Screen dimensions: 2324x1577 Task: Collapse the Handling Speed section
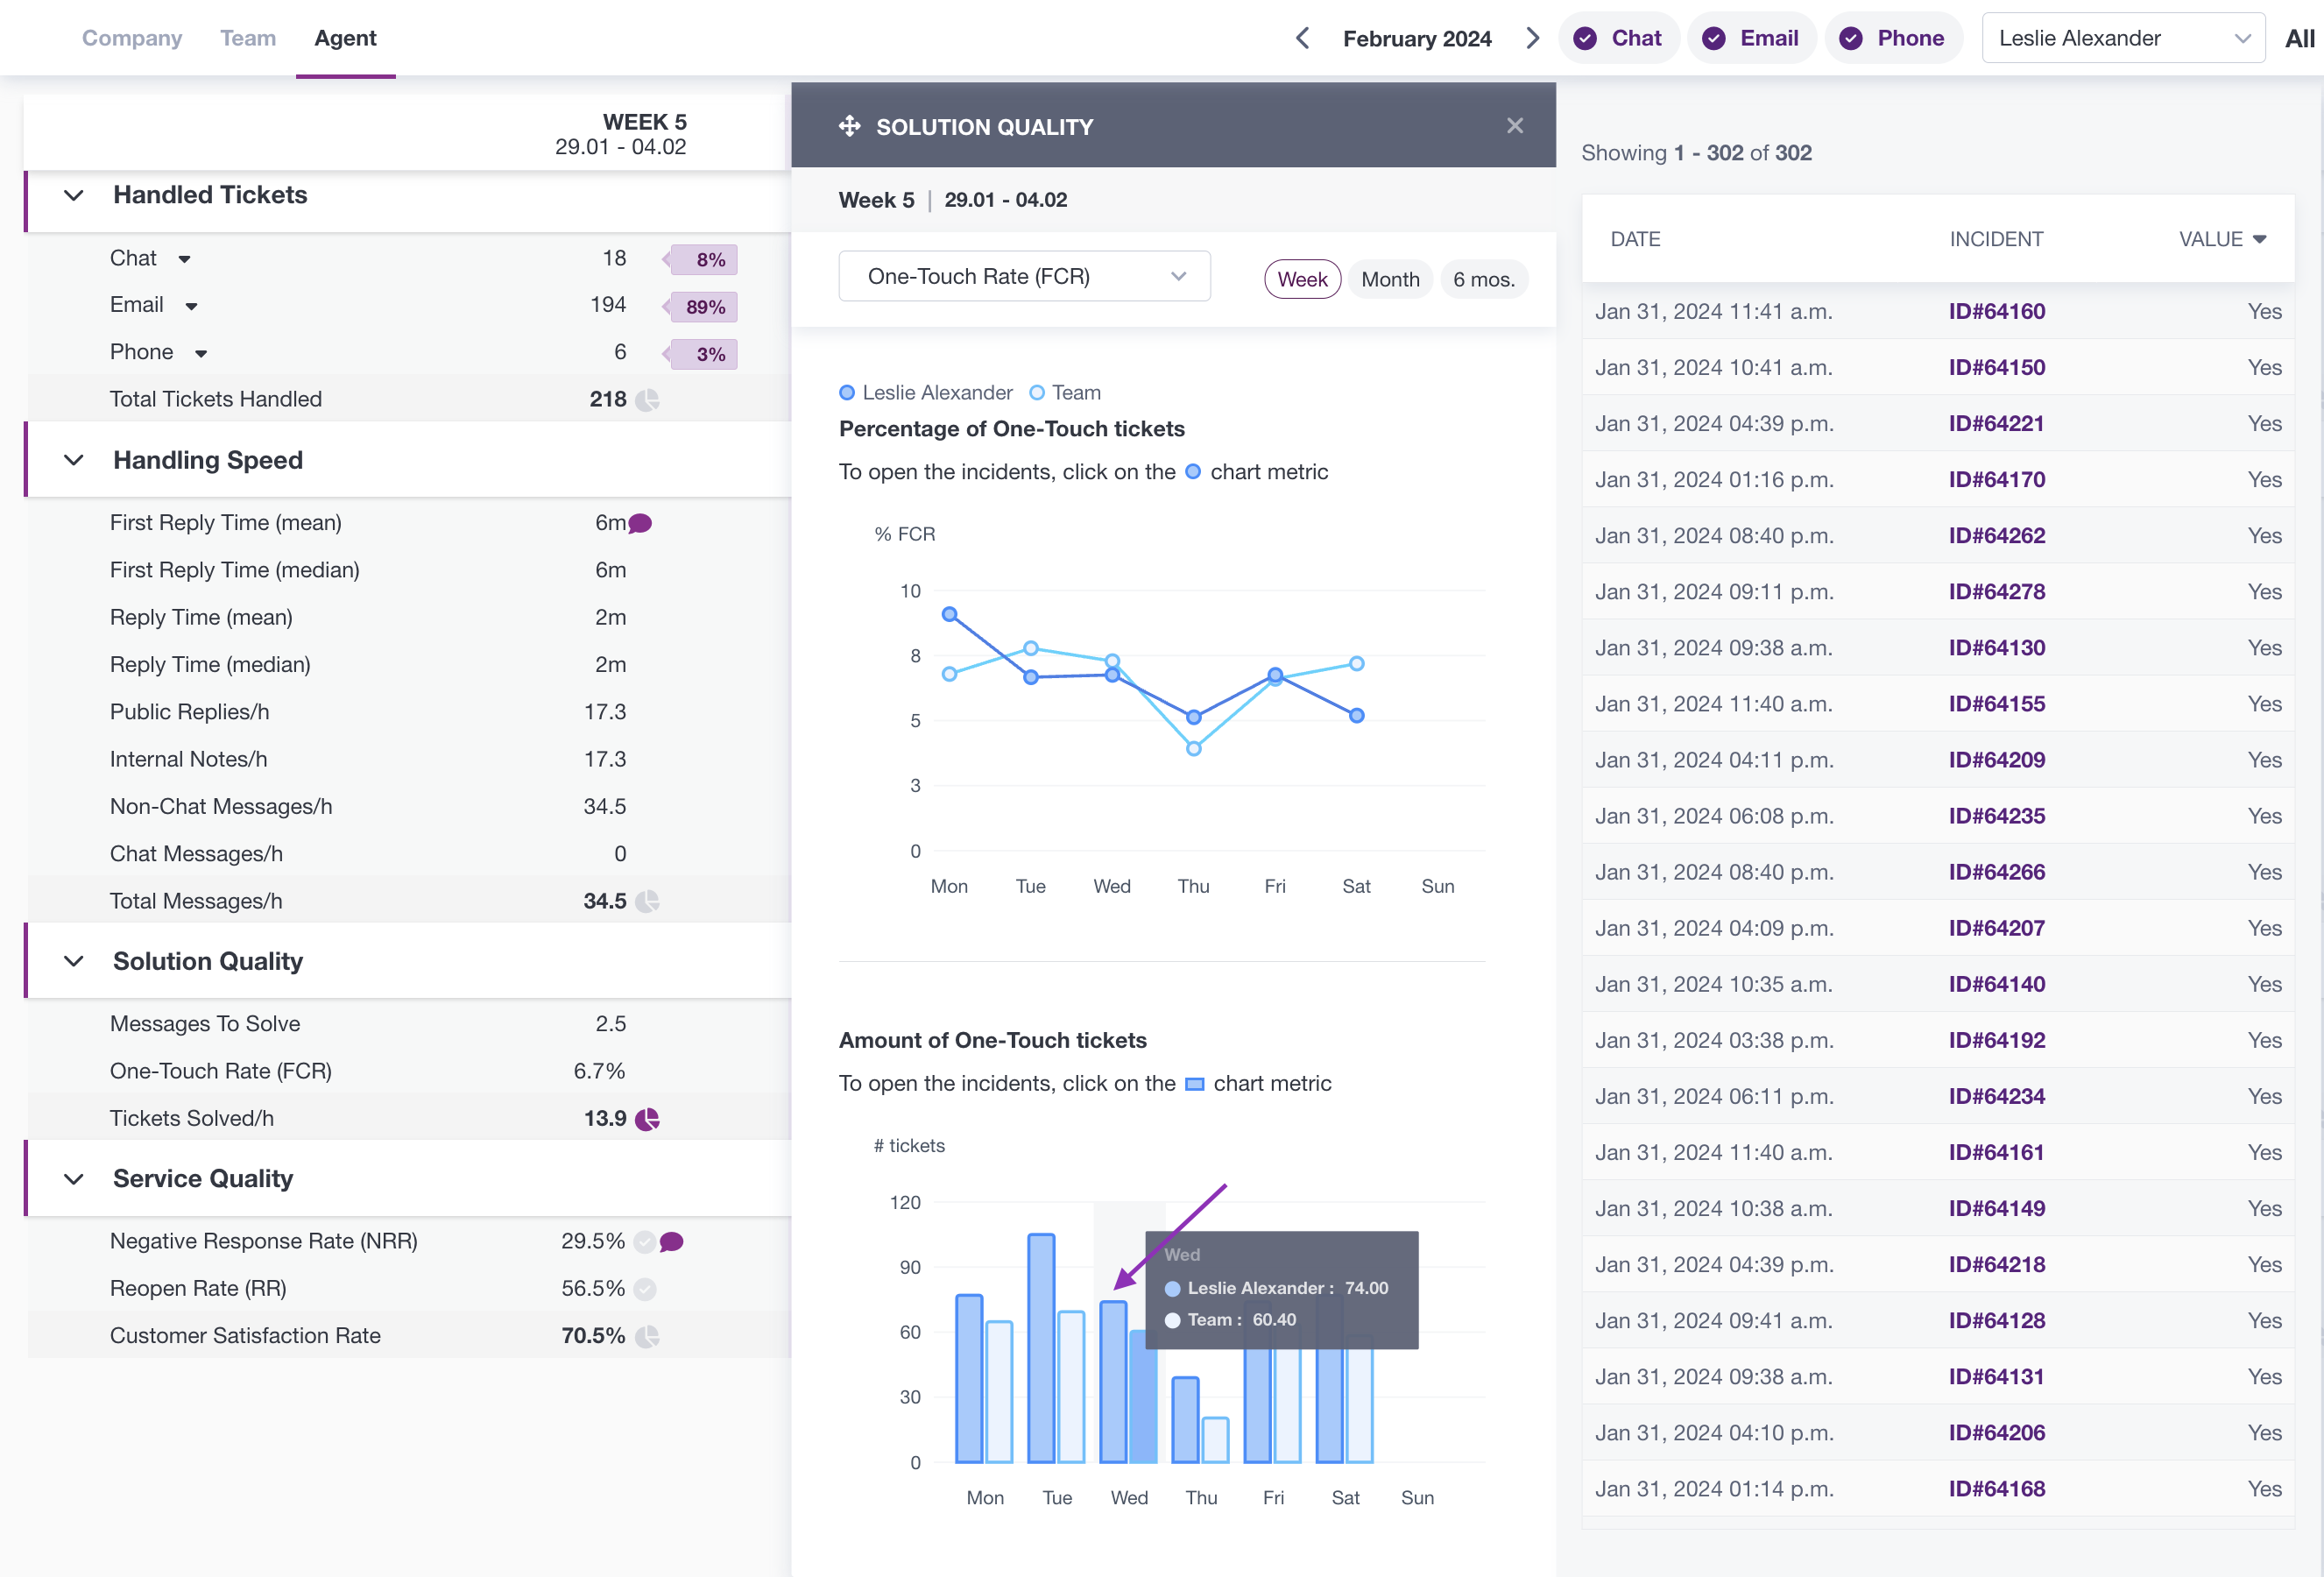(73, 460)
